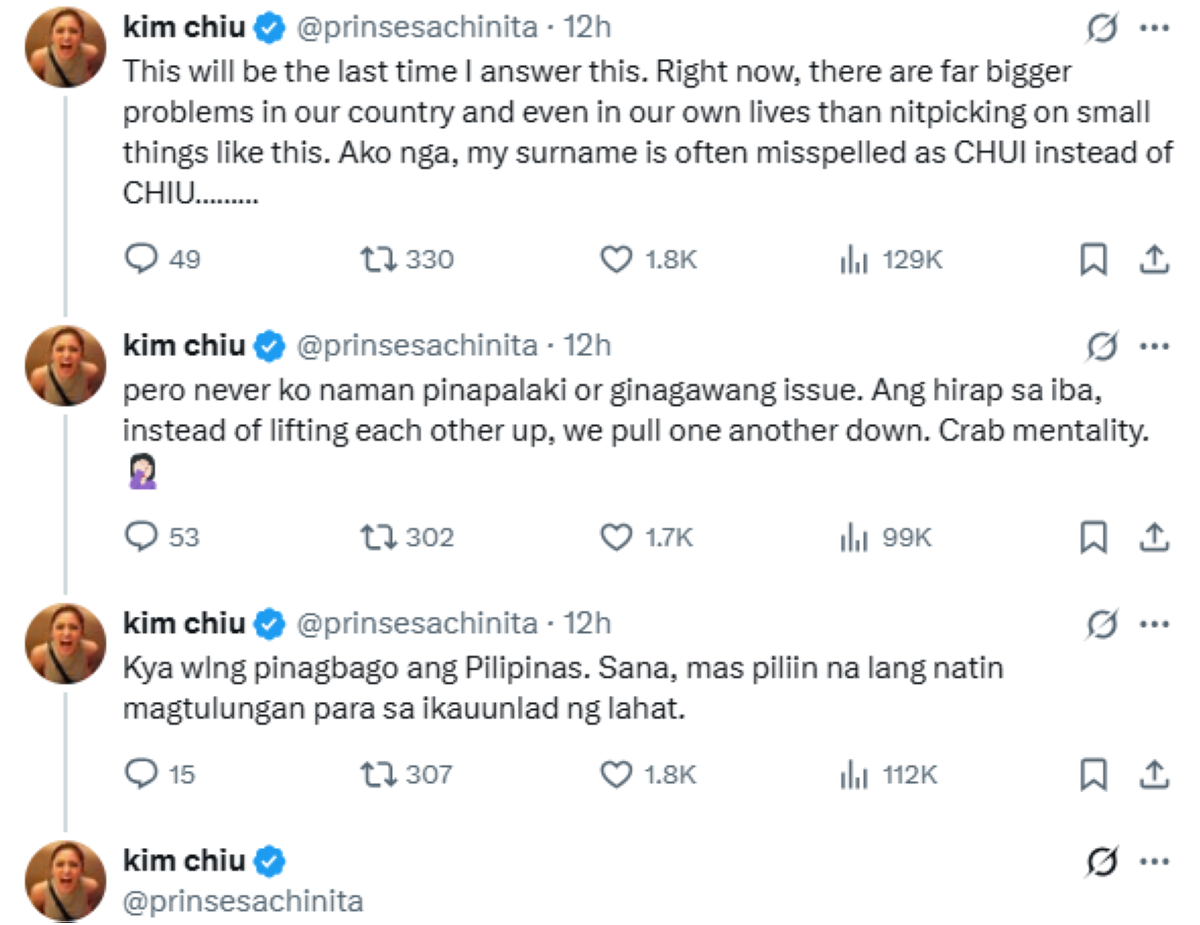This screenshot has width=1200, height=925.
Task: Open the @prinsesachinita handle in first tweet
Action: (418, 29)
